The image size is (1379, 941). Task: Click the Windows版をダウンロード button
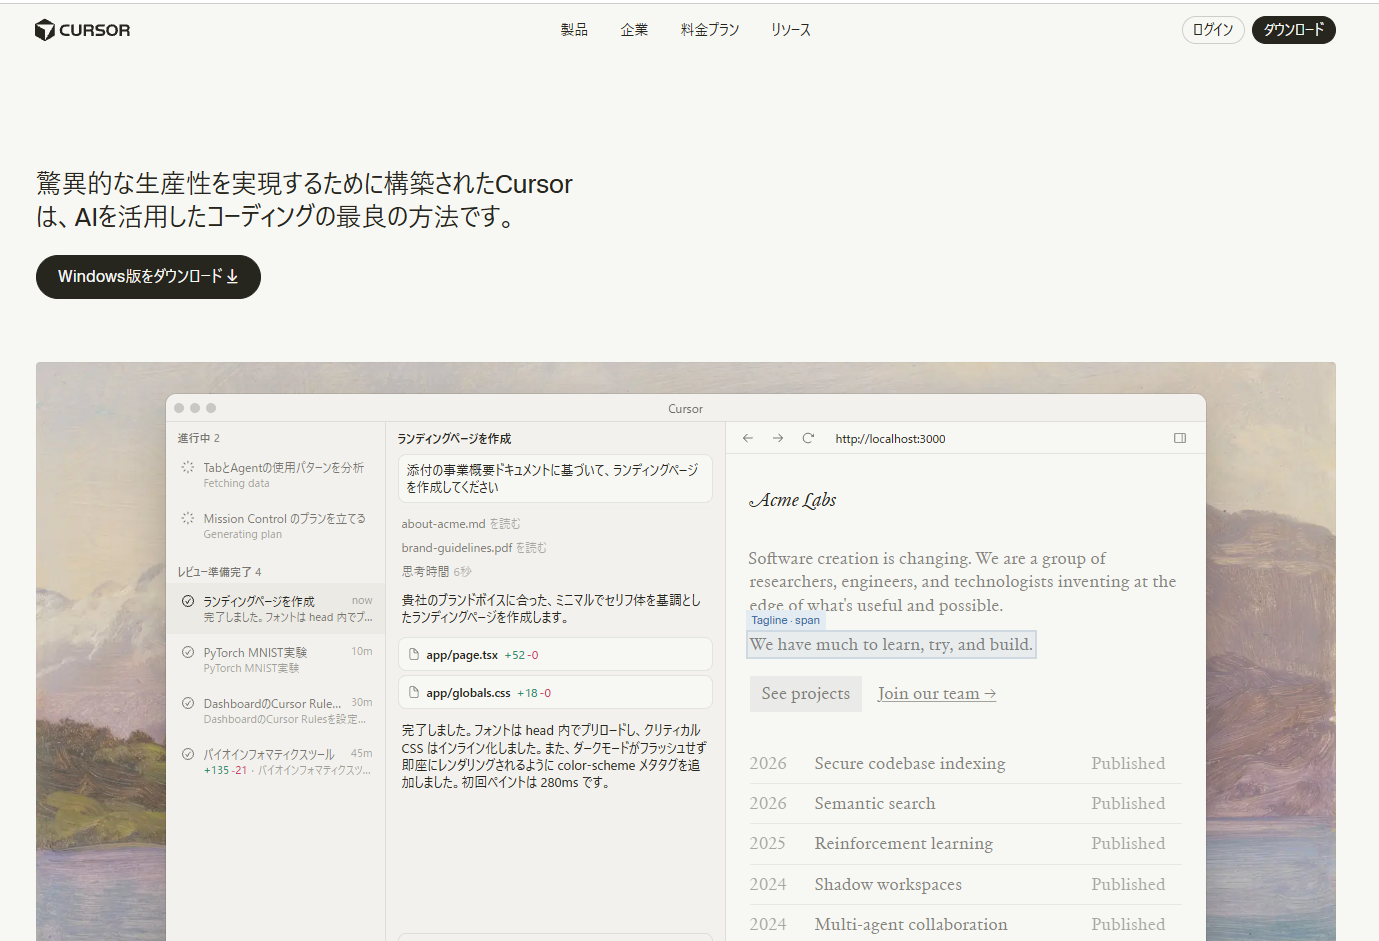click(148, 276)
